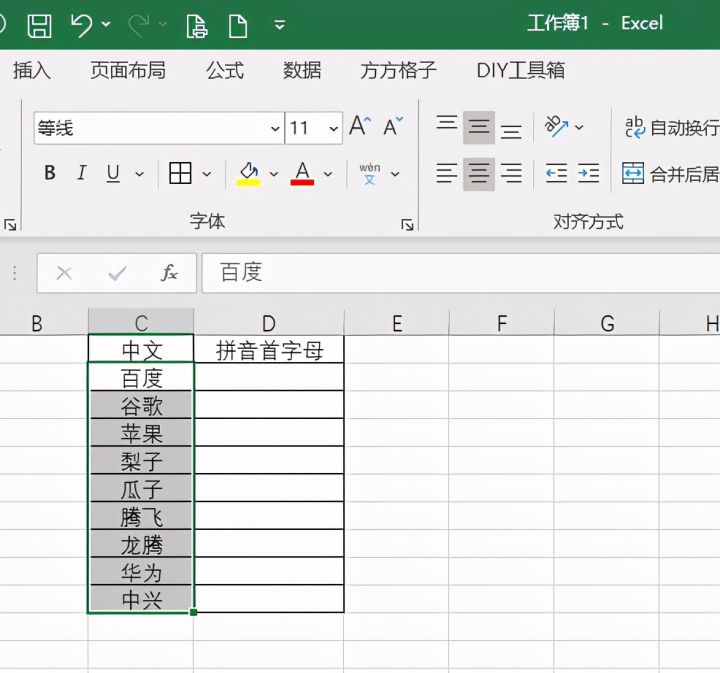Open the 插入 ribbon tab
This screenshot has height=673, width=720.
[x=32, y=70]
